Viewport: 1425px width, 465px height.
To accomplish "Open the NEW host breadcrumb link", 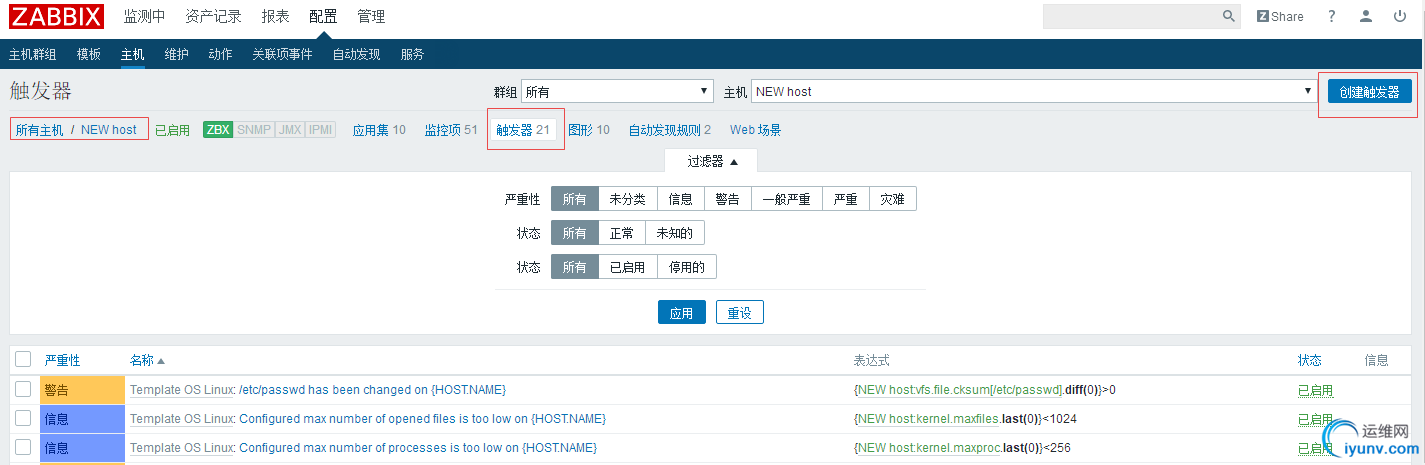I will tap(109, 130).
